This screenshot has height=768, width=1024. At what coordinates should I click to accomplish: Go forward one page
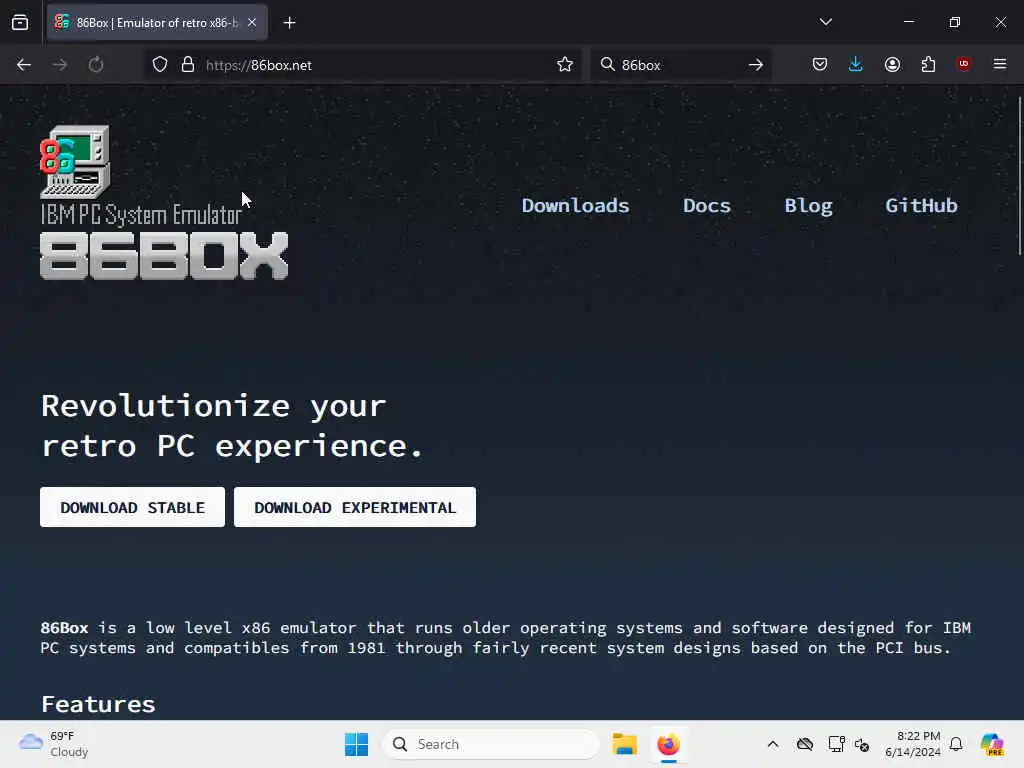pos(60,65)
